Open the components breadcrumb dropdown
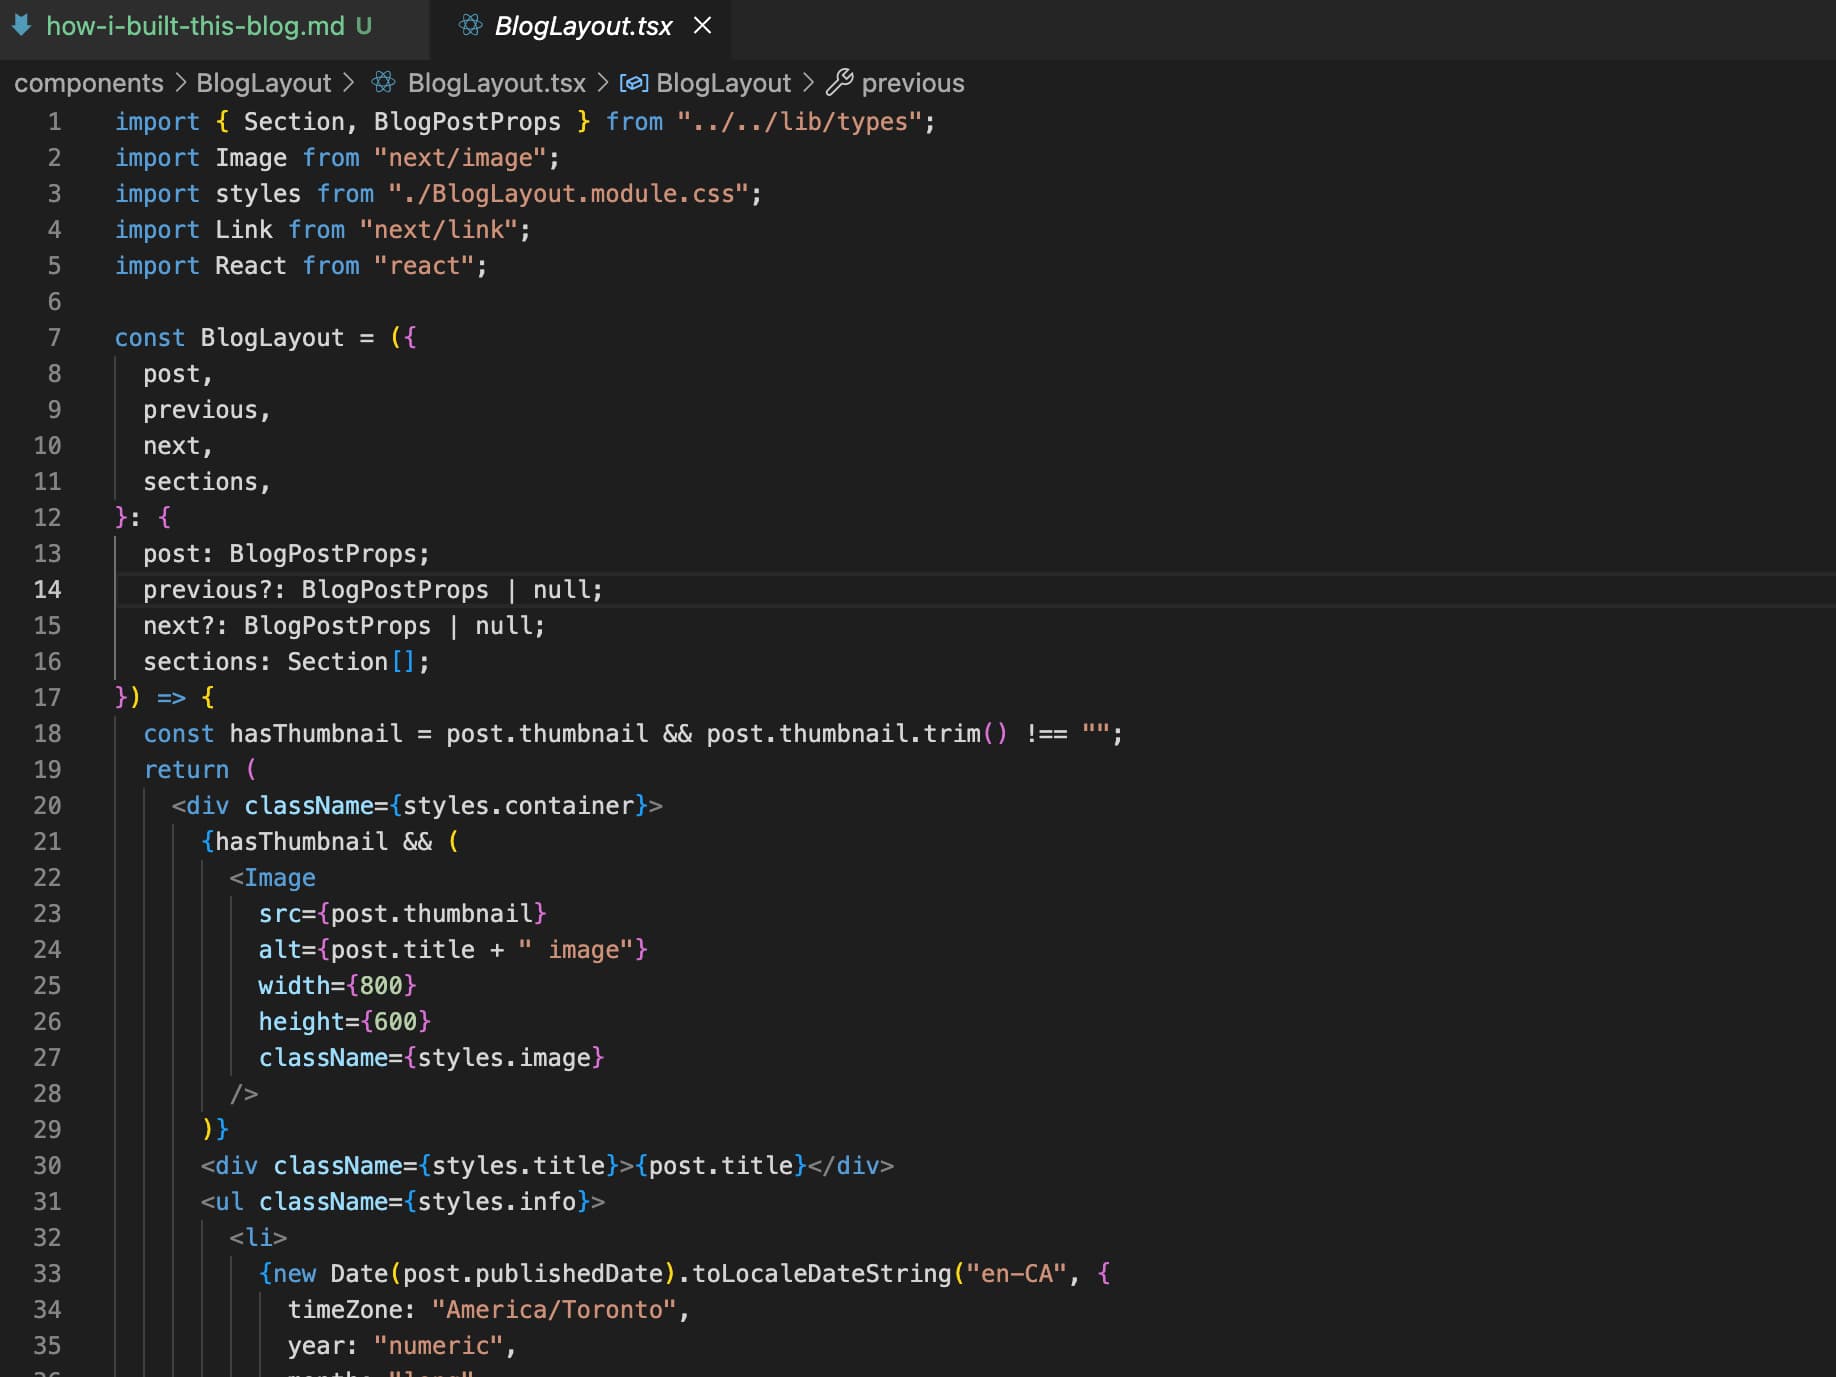Viewport: 1836px width, 1377px height. [x=88, y=83]
